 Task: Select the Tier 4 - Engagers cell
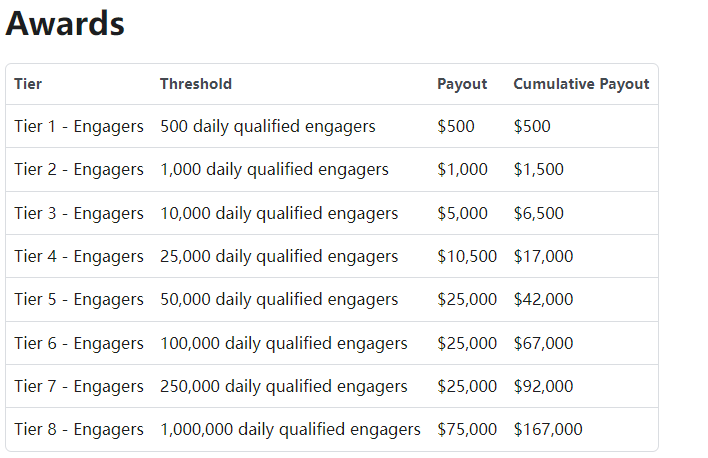[79, 257]
